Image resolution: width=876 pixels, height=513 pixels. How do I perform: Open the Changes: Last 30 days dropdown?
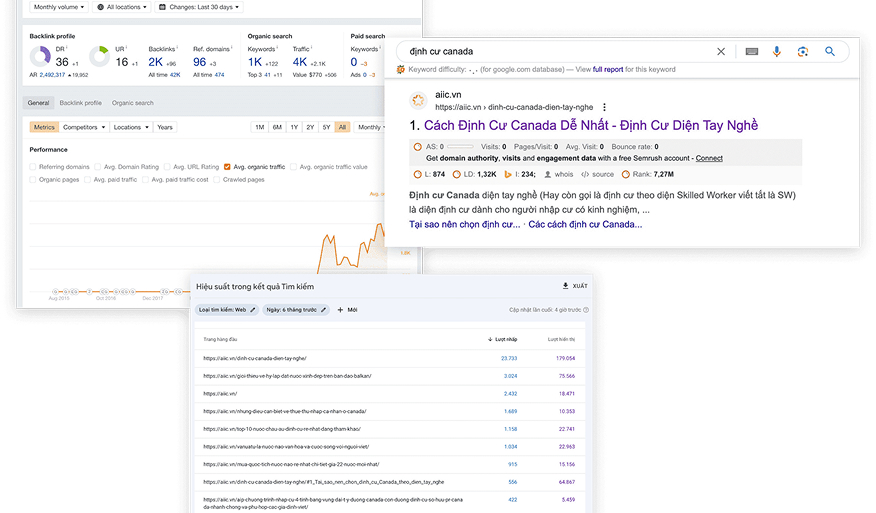(199, 7)
